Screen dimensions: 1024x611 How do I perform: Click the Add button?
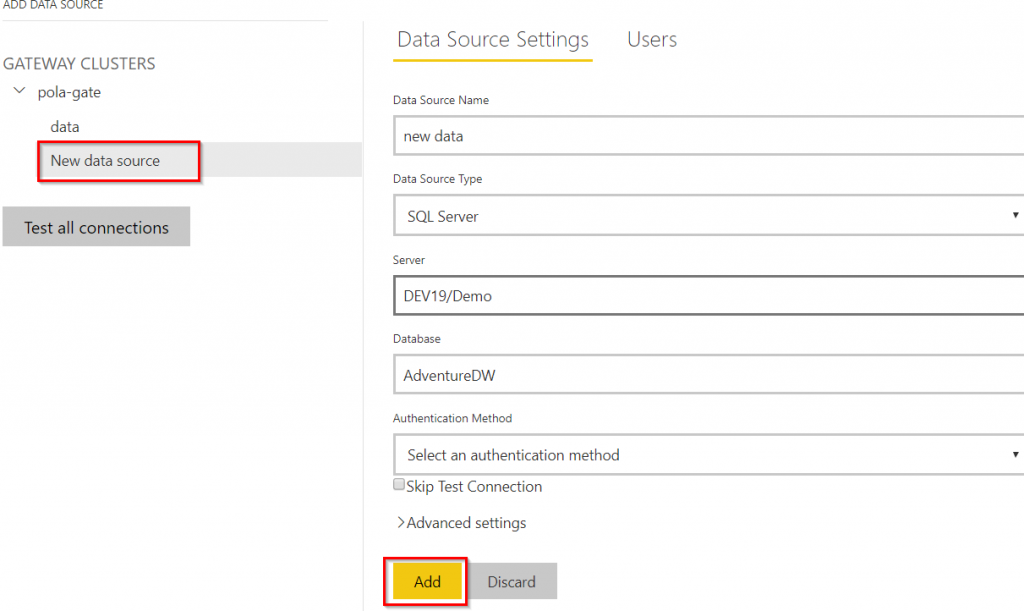pyautogui.click(x=426, y=581)
